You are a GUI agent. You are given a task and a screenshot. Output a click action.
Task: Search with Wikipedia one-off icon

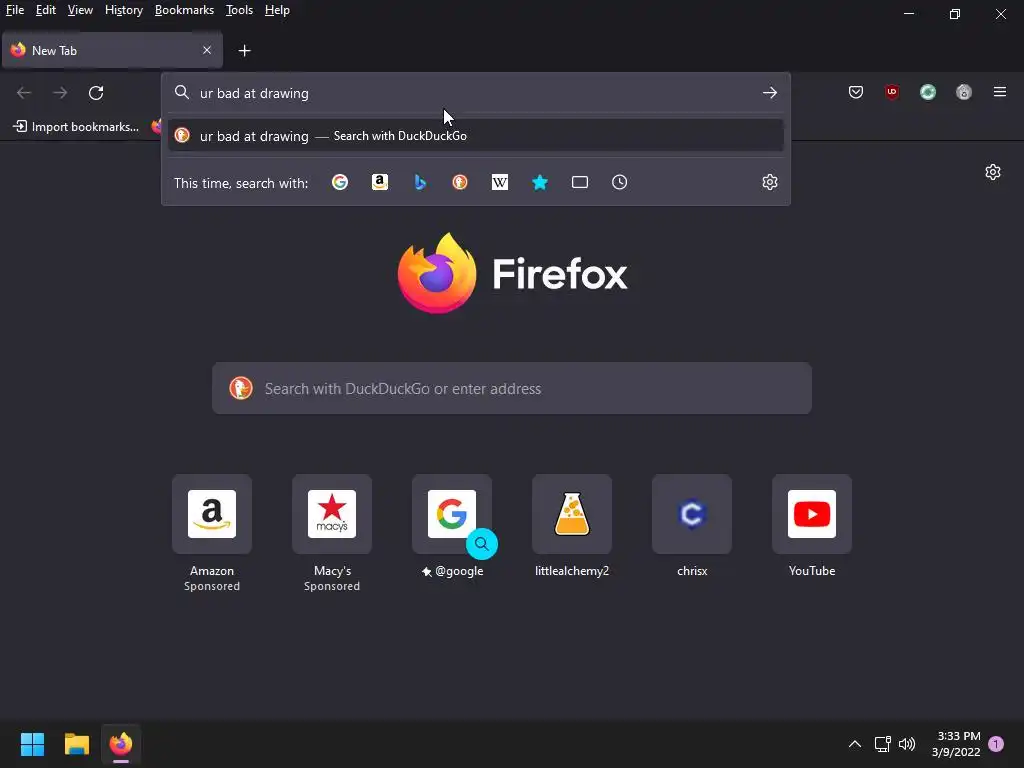(x=500, y=182)
